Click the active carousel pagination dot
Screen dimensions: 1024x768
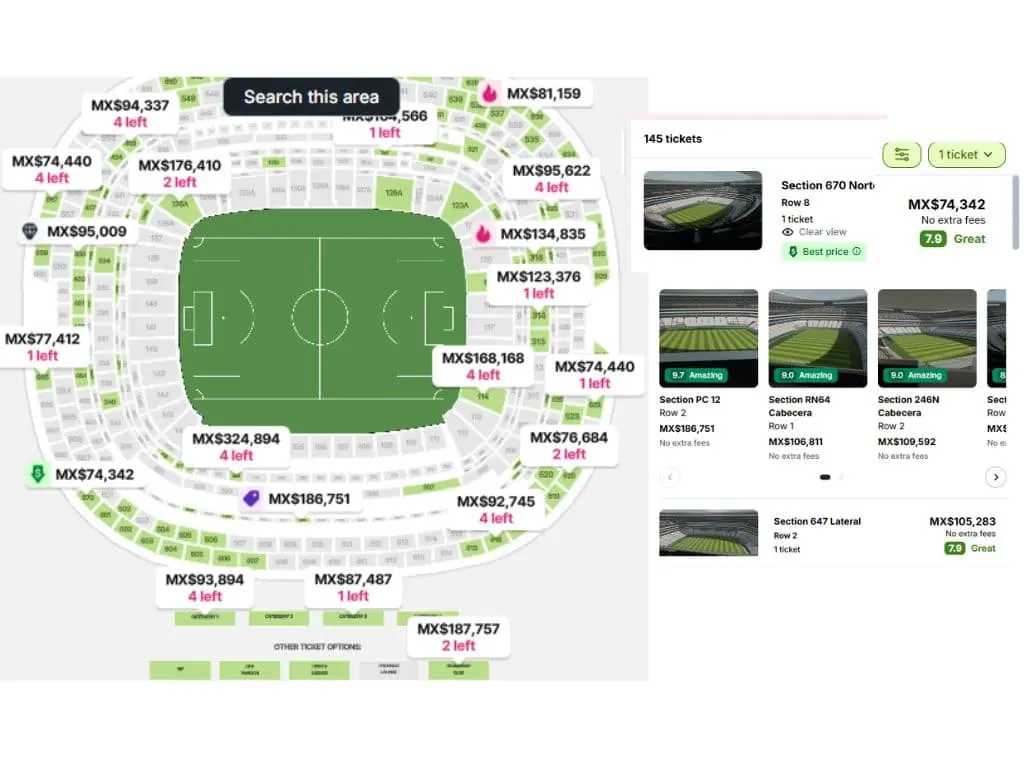[x=825, y=477]
